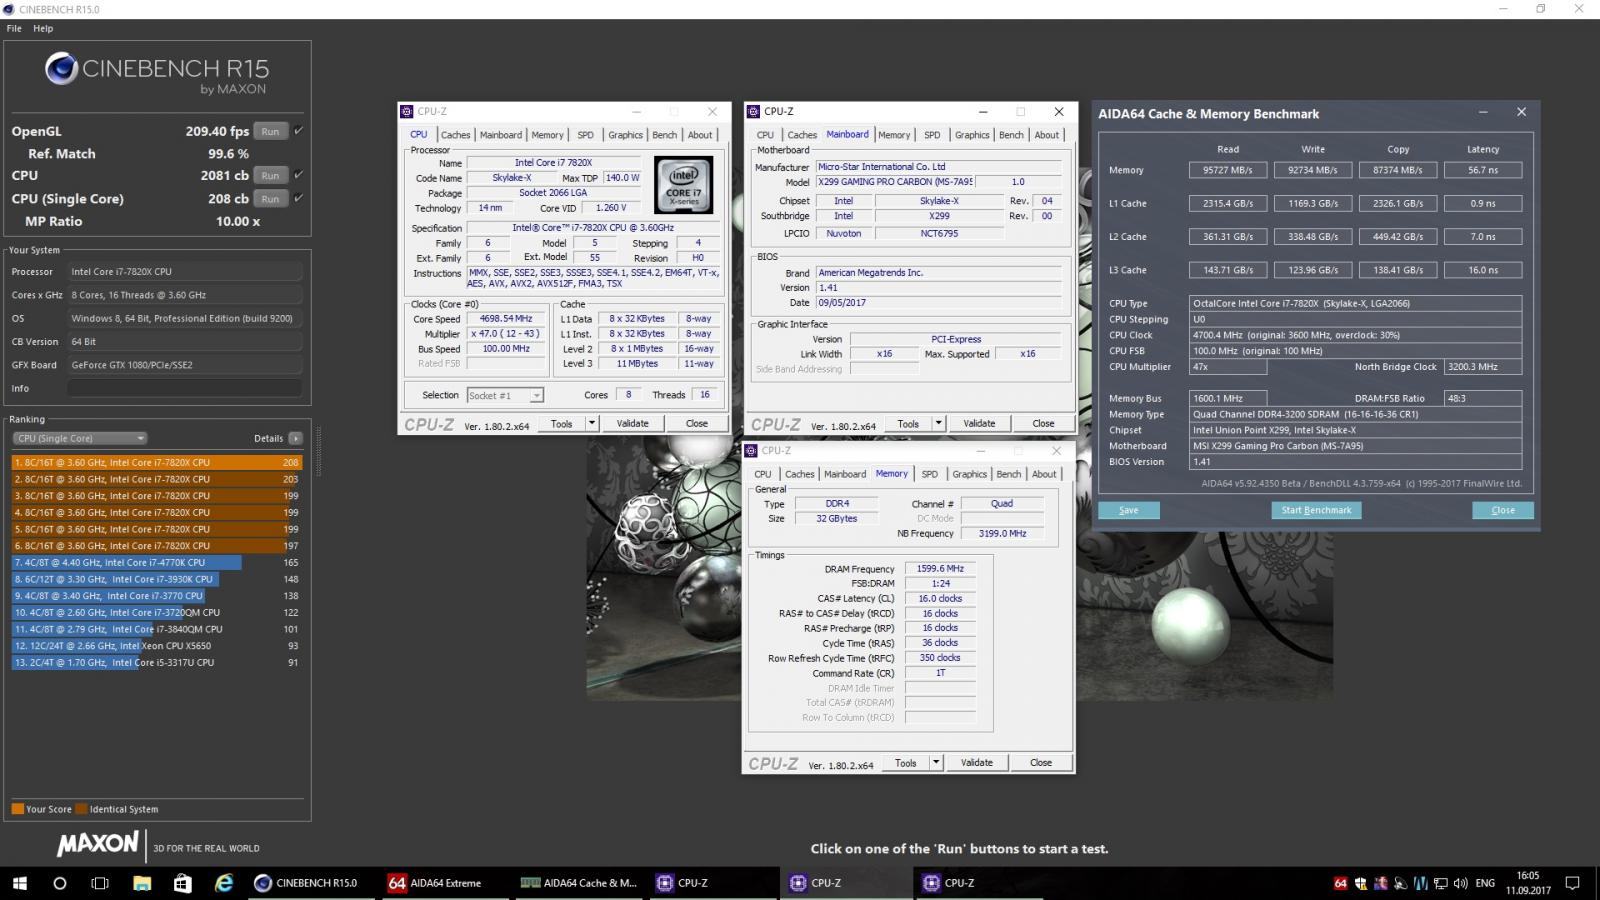Viewport: 1600px width, 900px height.
Task: Open the volume speaker tray icon
Action: click(1461, 883)
